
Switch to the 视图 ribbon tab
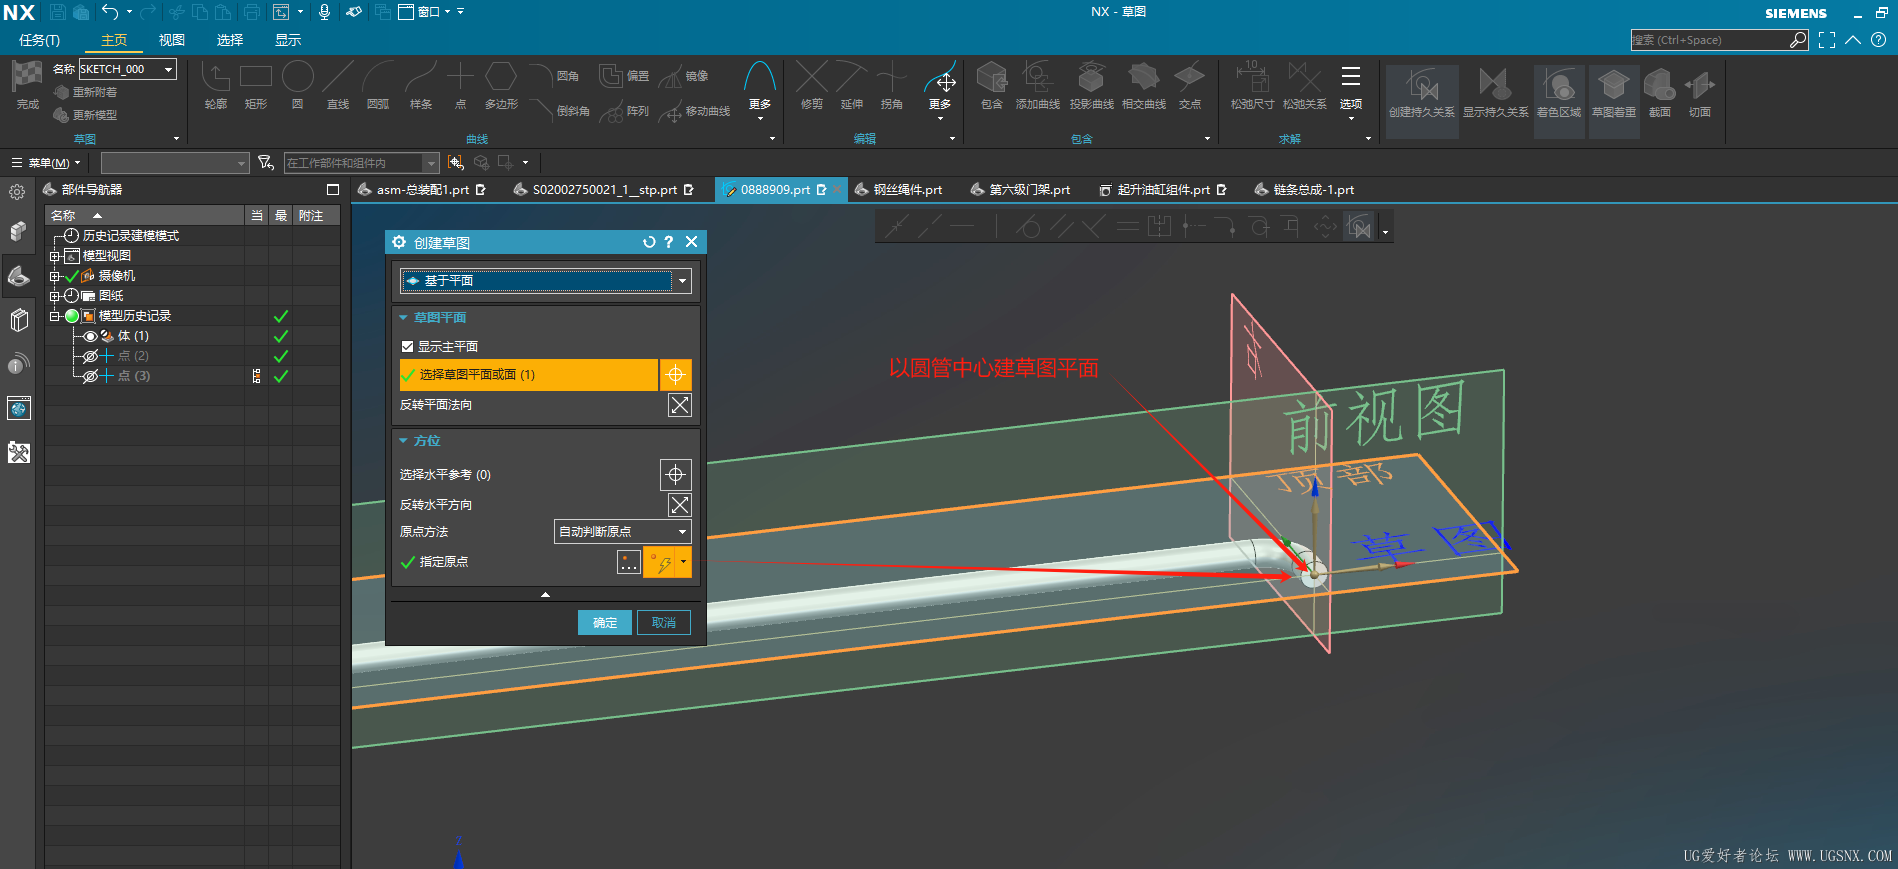click(x=172, y=40)
